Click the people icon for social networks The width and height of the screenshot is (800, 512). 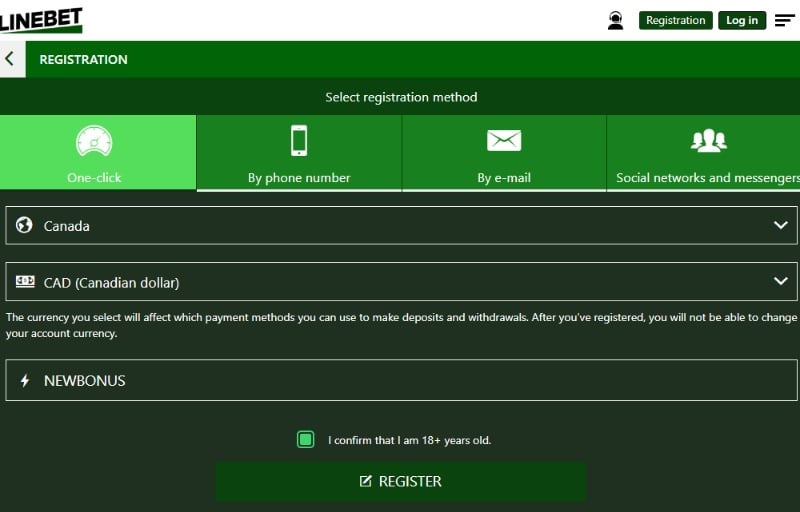709,140
